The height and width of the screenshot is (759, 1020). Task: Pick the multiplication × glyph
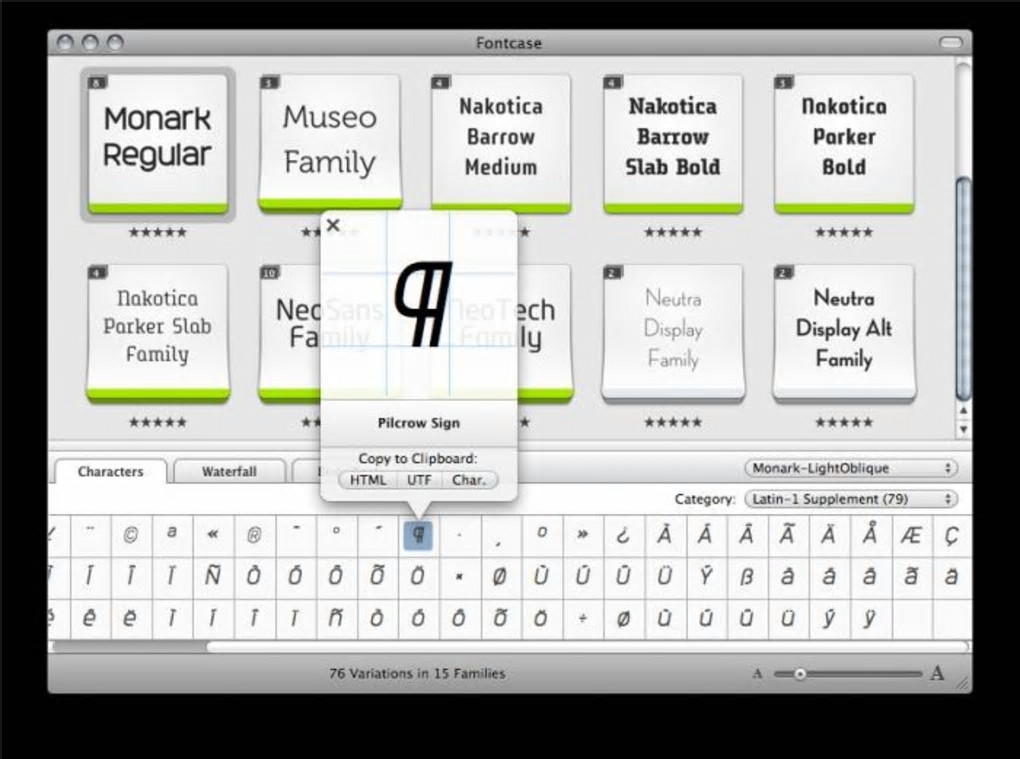(459, 576)
